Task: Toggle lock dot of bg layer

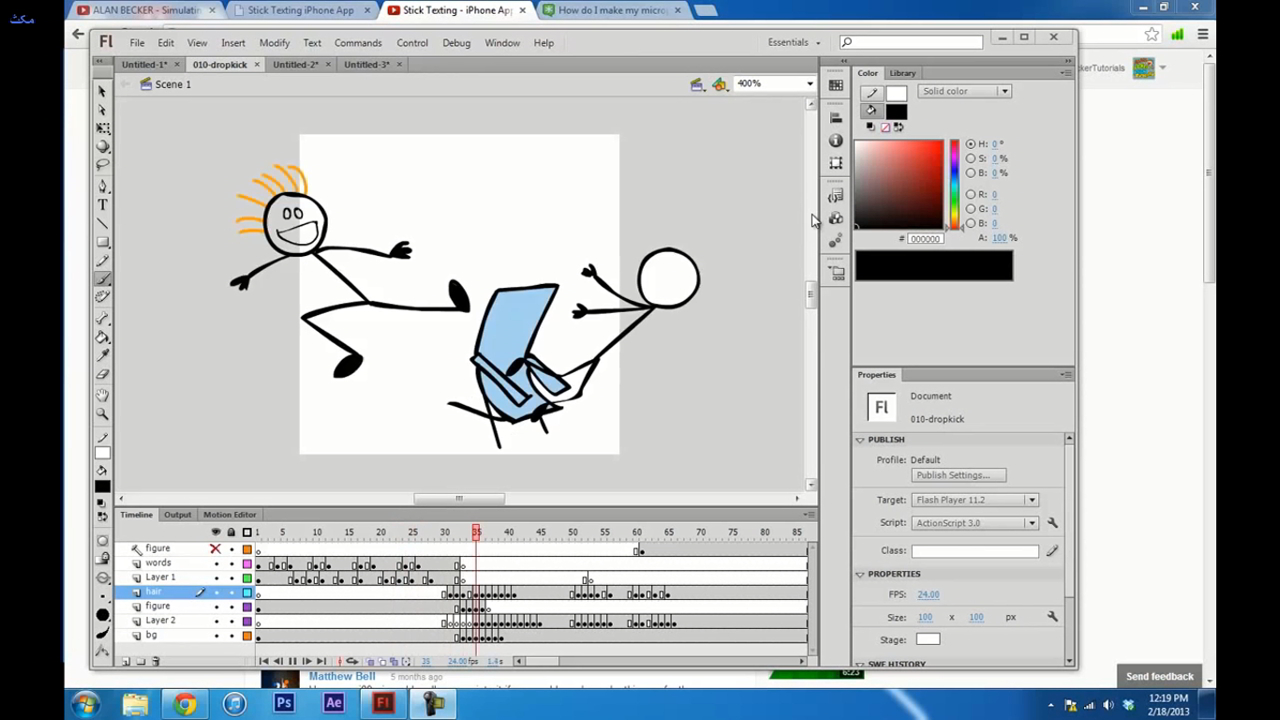Action: (x=232, y=635)
